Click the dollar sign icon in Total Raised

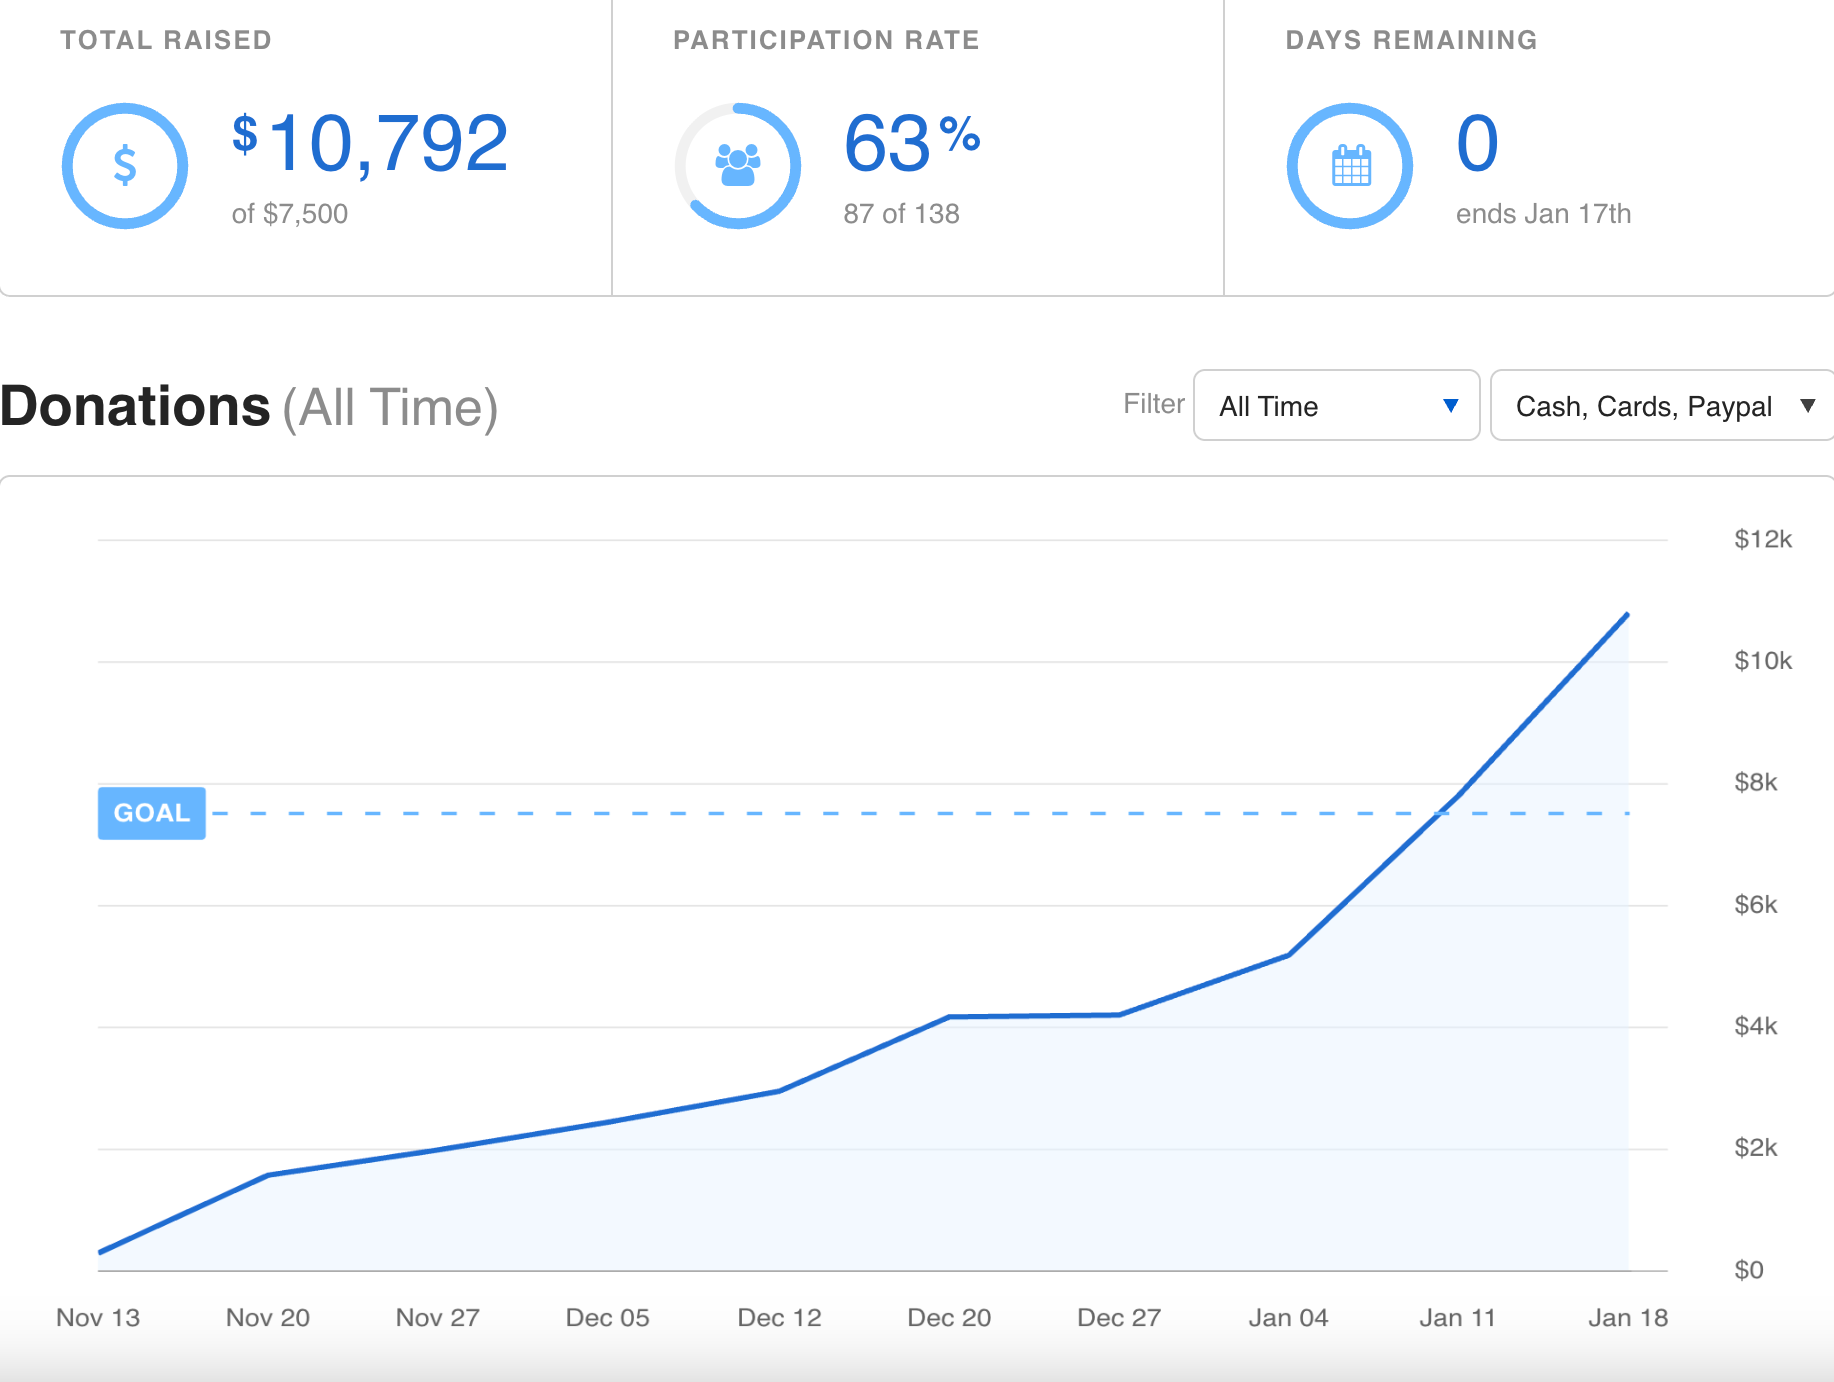pyautogui.click(x=124, y=165)
